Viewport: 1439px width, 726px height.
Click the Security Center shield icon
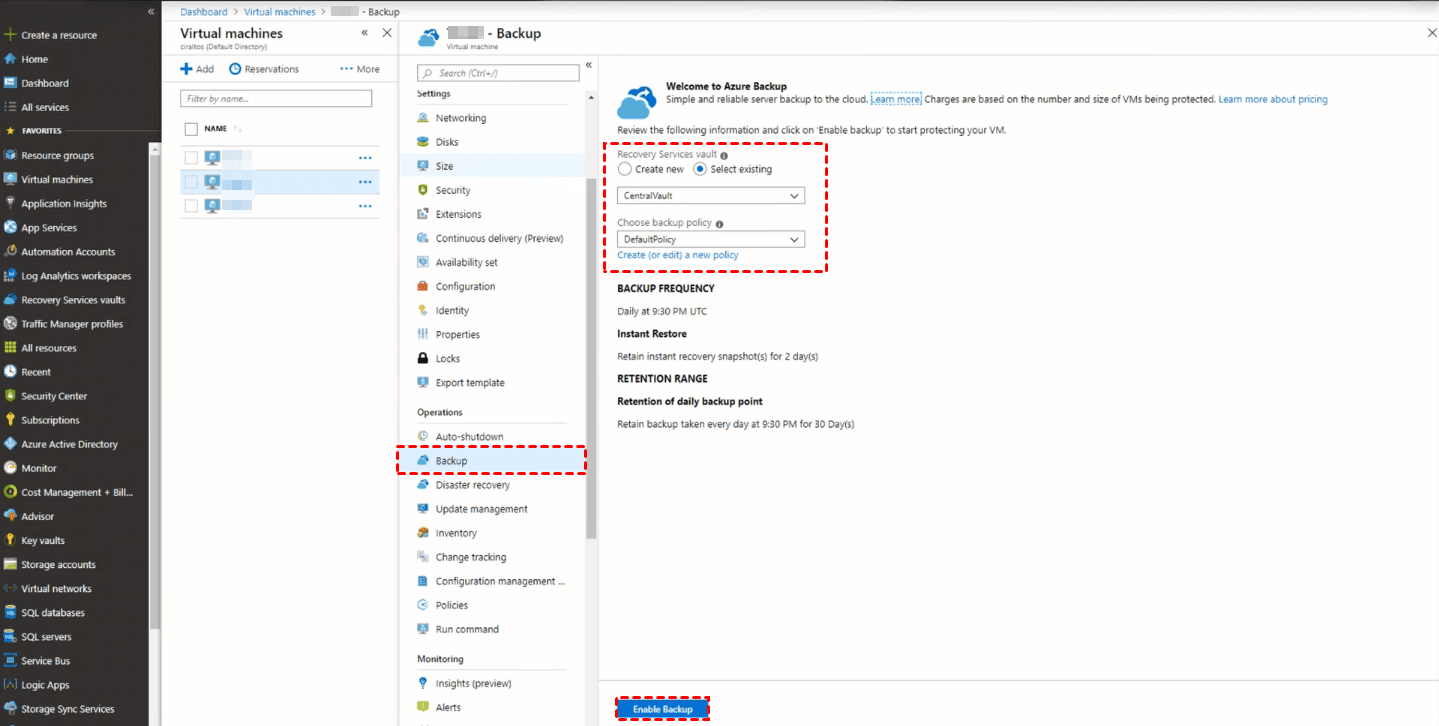[x=10, y=396]
